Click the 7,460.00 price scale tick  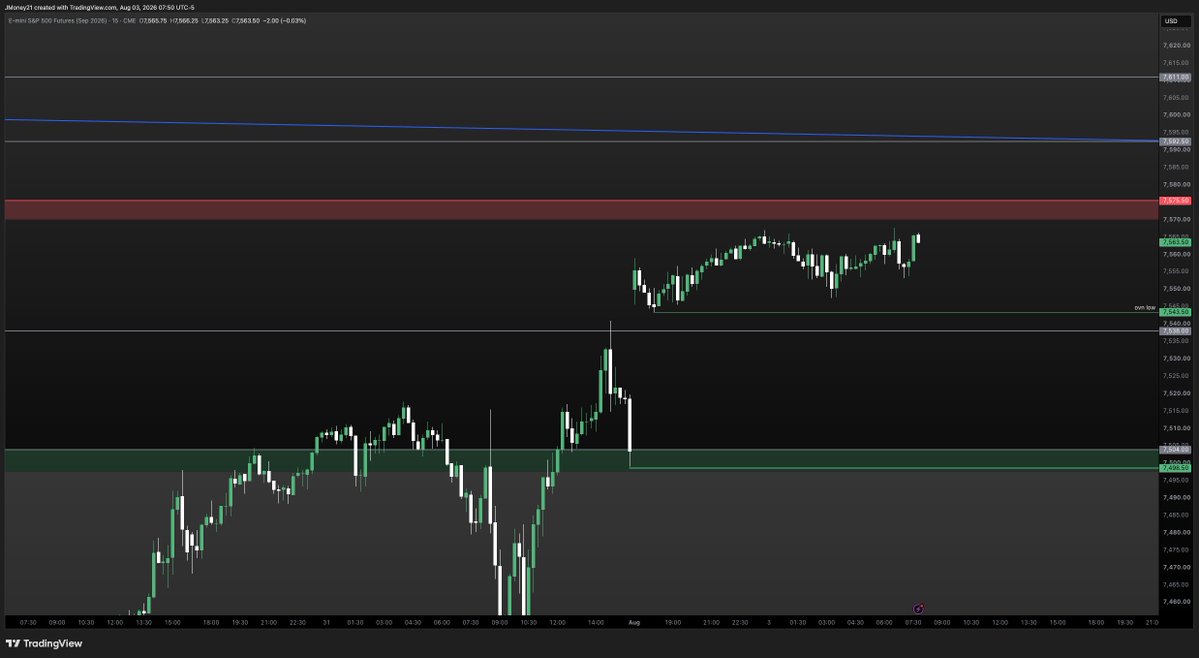coord(1176,601)
